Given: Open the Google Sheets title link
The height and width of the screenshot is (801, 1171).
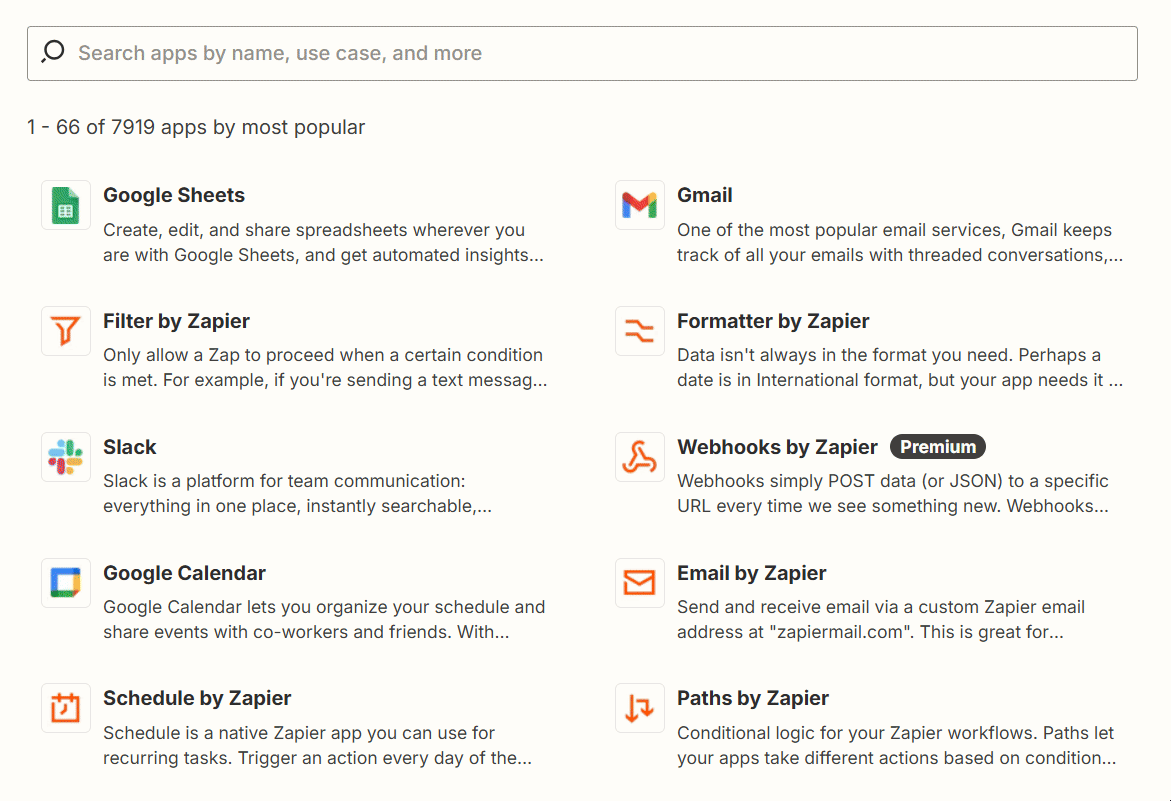Looking at the screenshot, I should tap(174, 196).
